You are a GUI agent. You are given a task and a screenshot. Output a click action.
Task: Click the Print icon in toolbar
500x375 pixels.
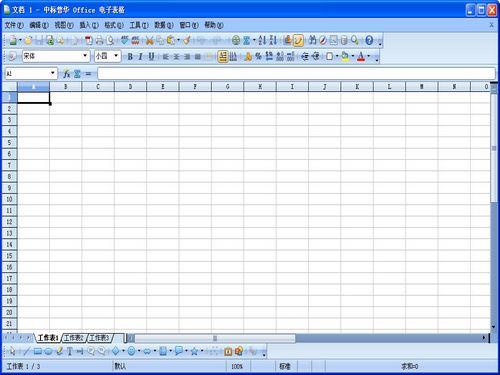coord(99,40)
